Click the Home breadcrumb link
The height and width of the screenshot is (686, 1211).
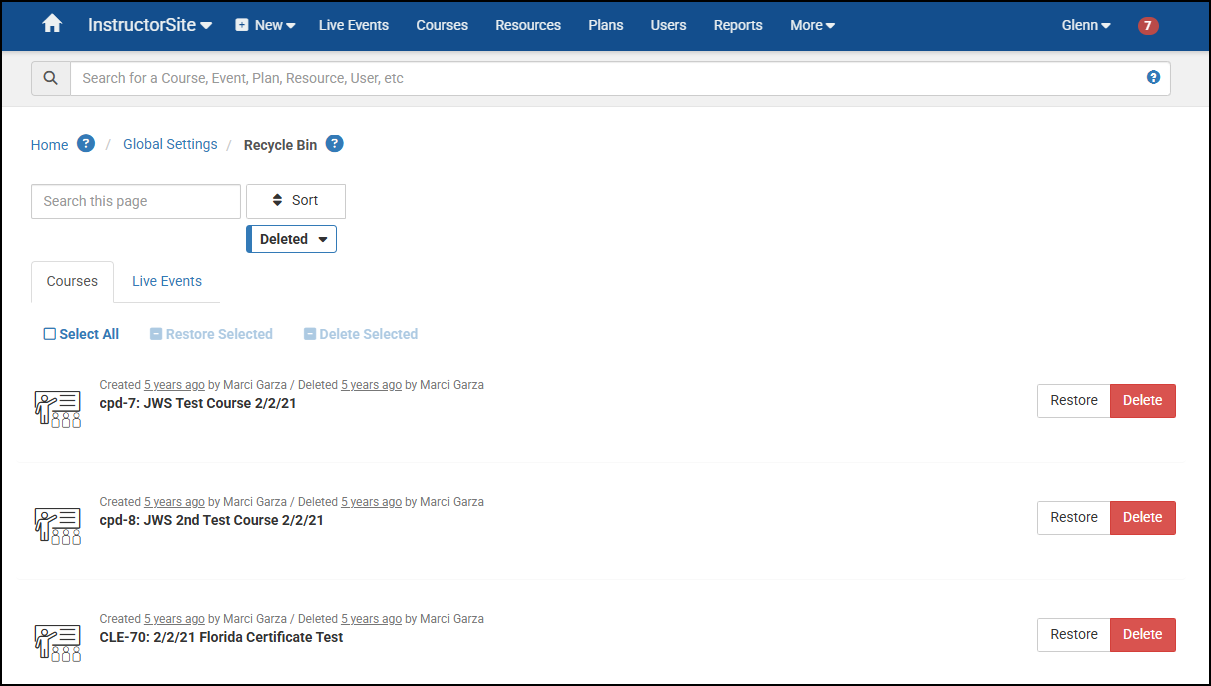50,144
